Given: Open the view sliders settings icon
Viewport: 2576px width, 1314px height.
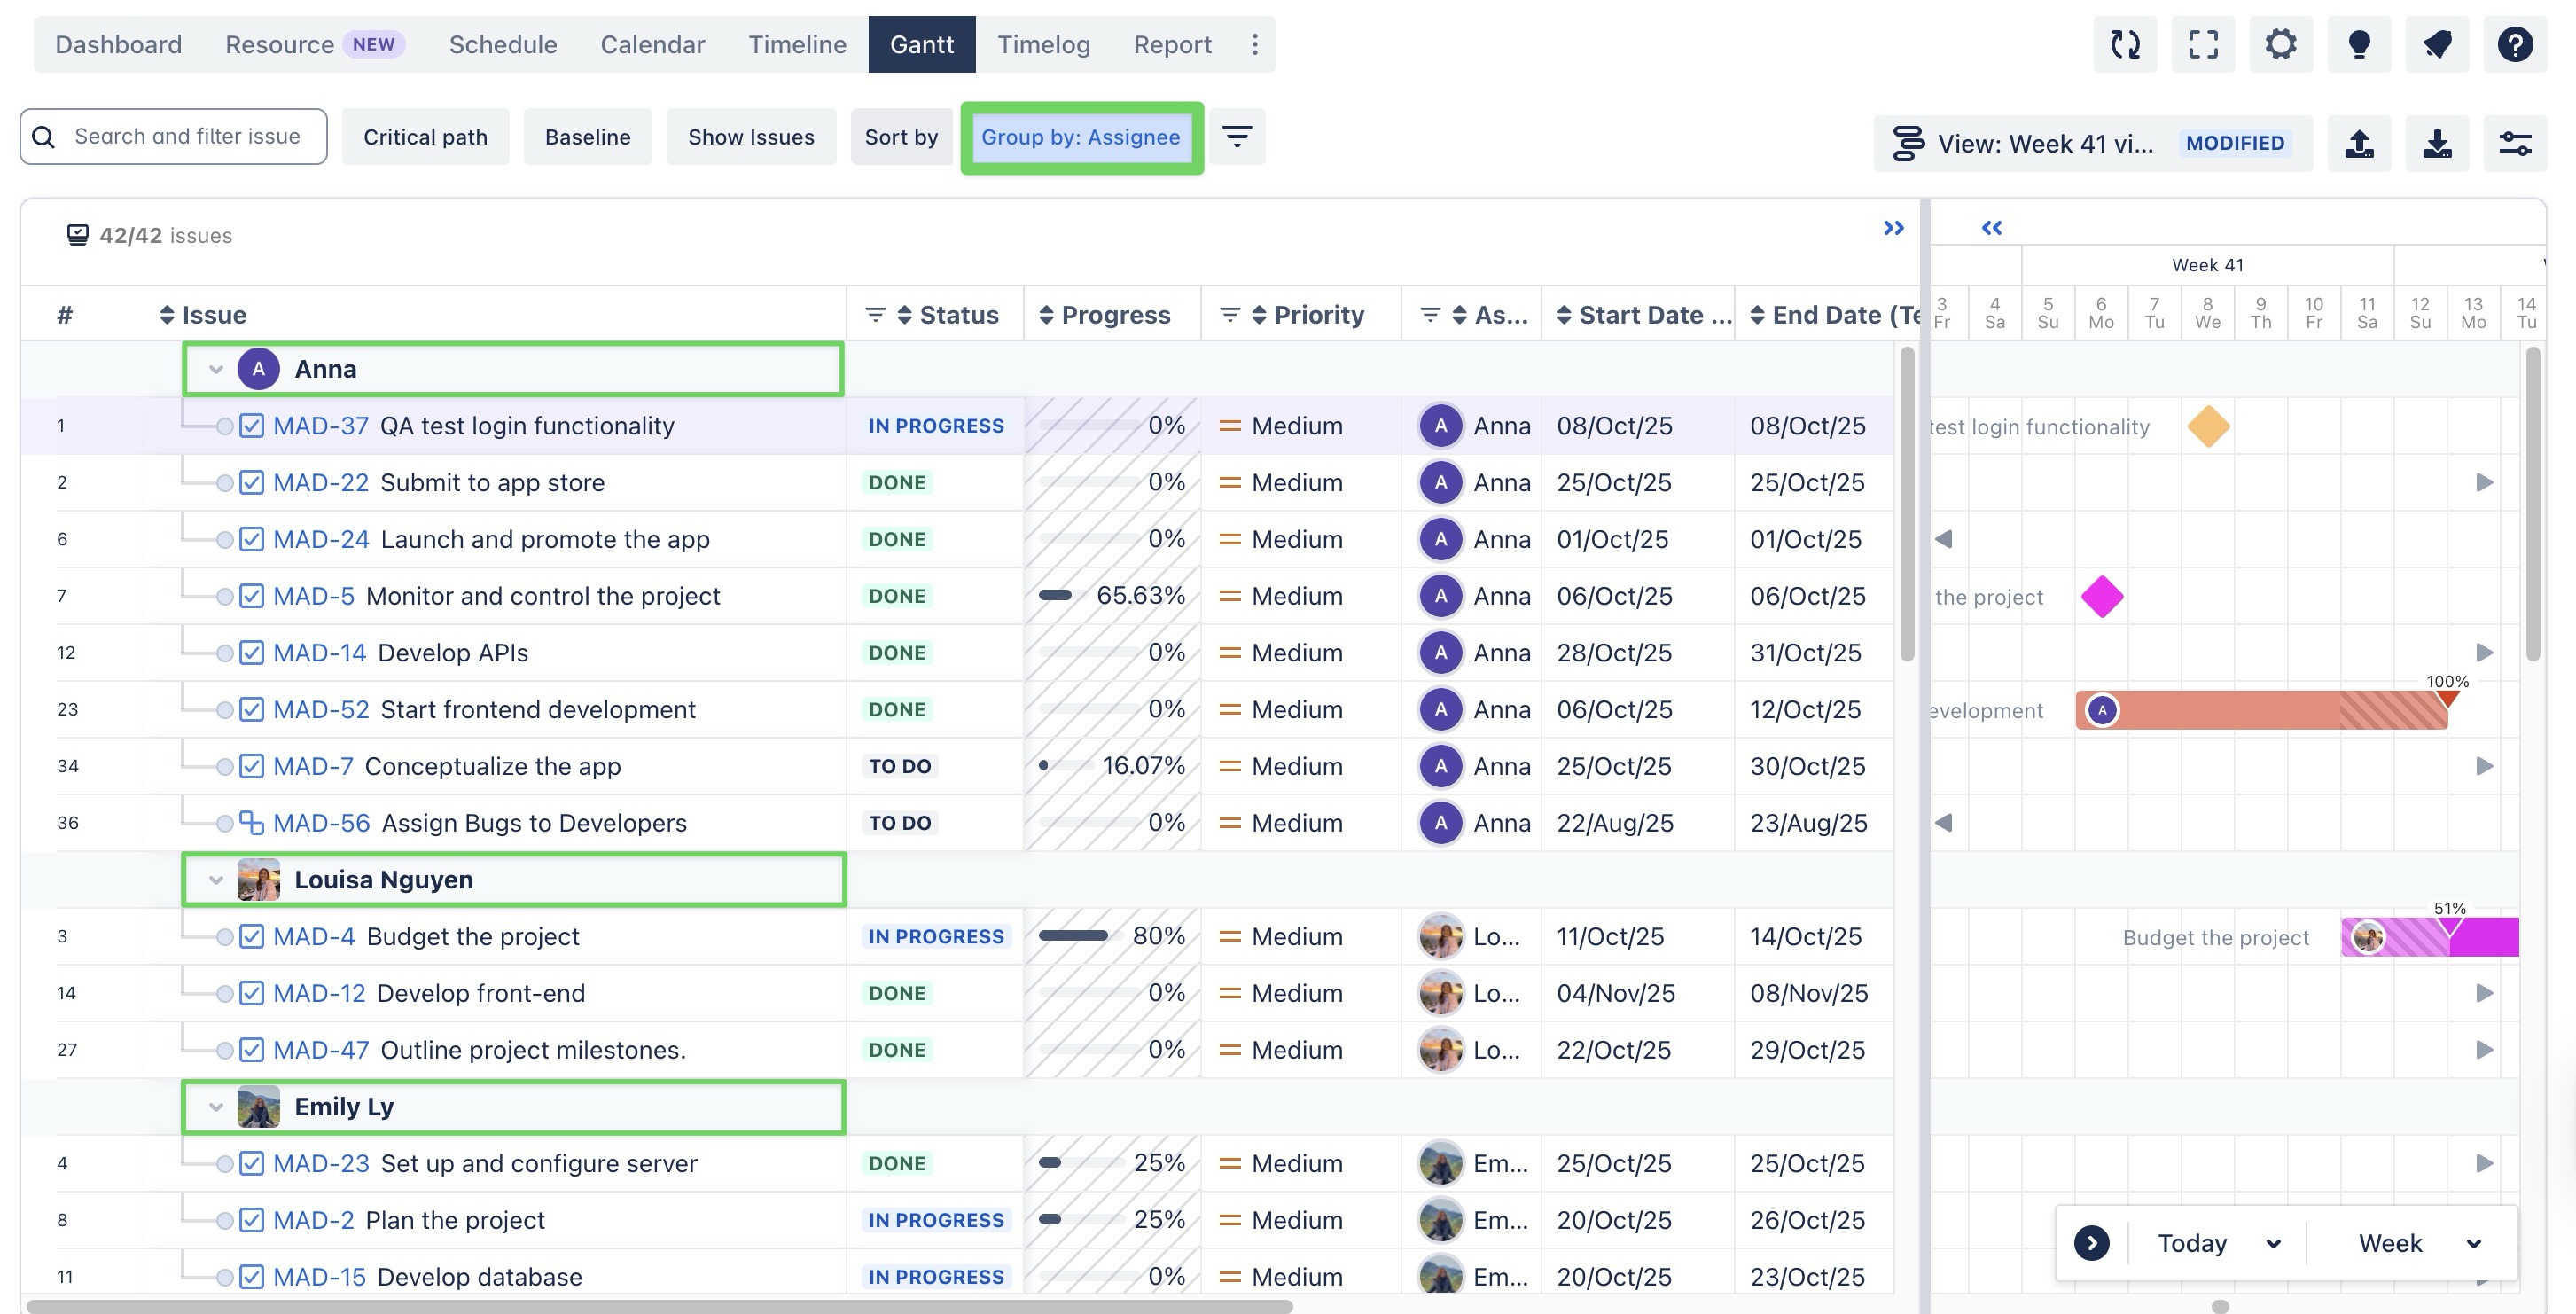Looking at the screenshot, I should pos(2515,143).
